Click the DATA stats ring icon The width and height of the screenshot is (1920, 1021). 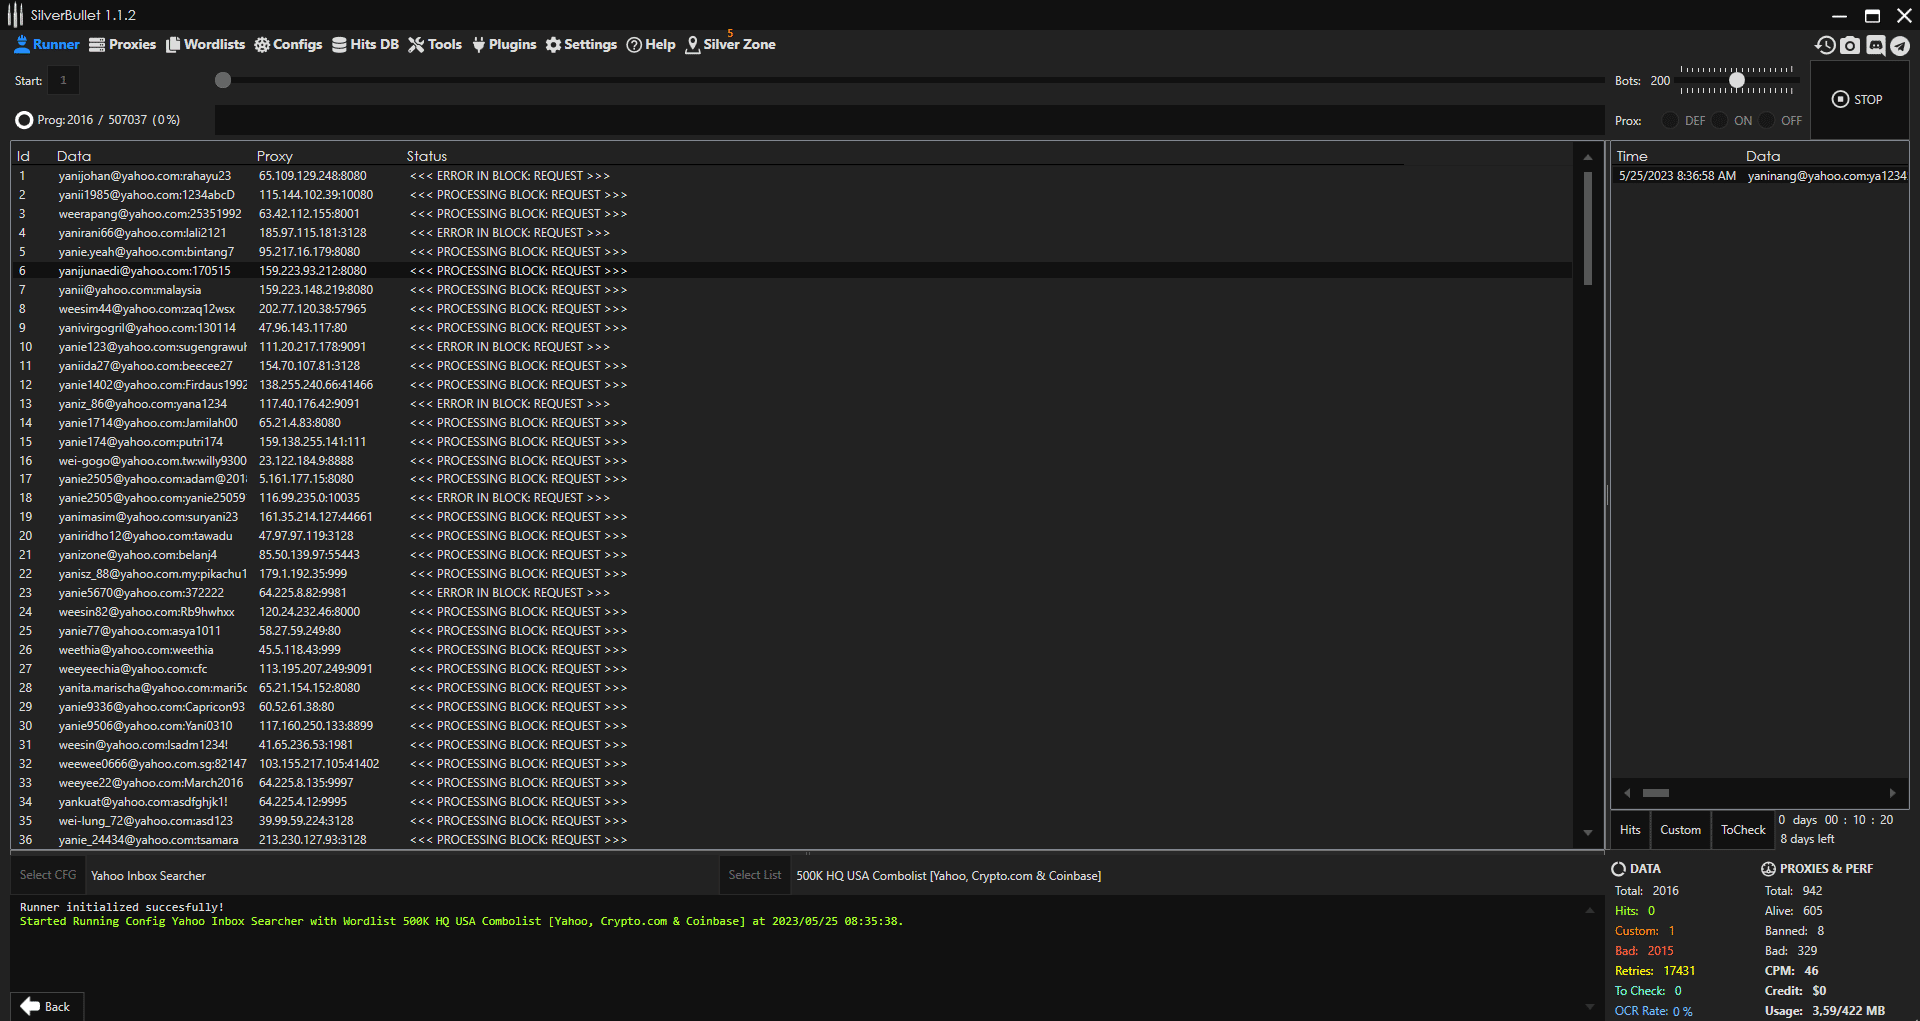[x=1619, y=869]
